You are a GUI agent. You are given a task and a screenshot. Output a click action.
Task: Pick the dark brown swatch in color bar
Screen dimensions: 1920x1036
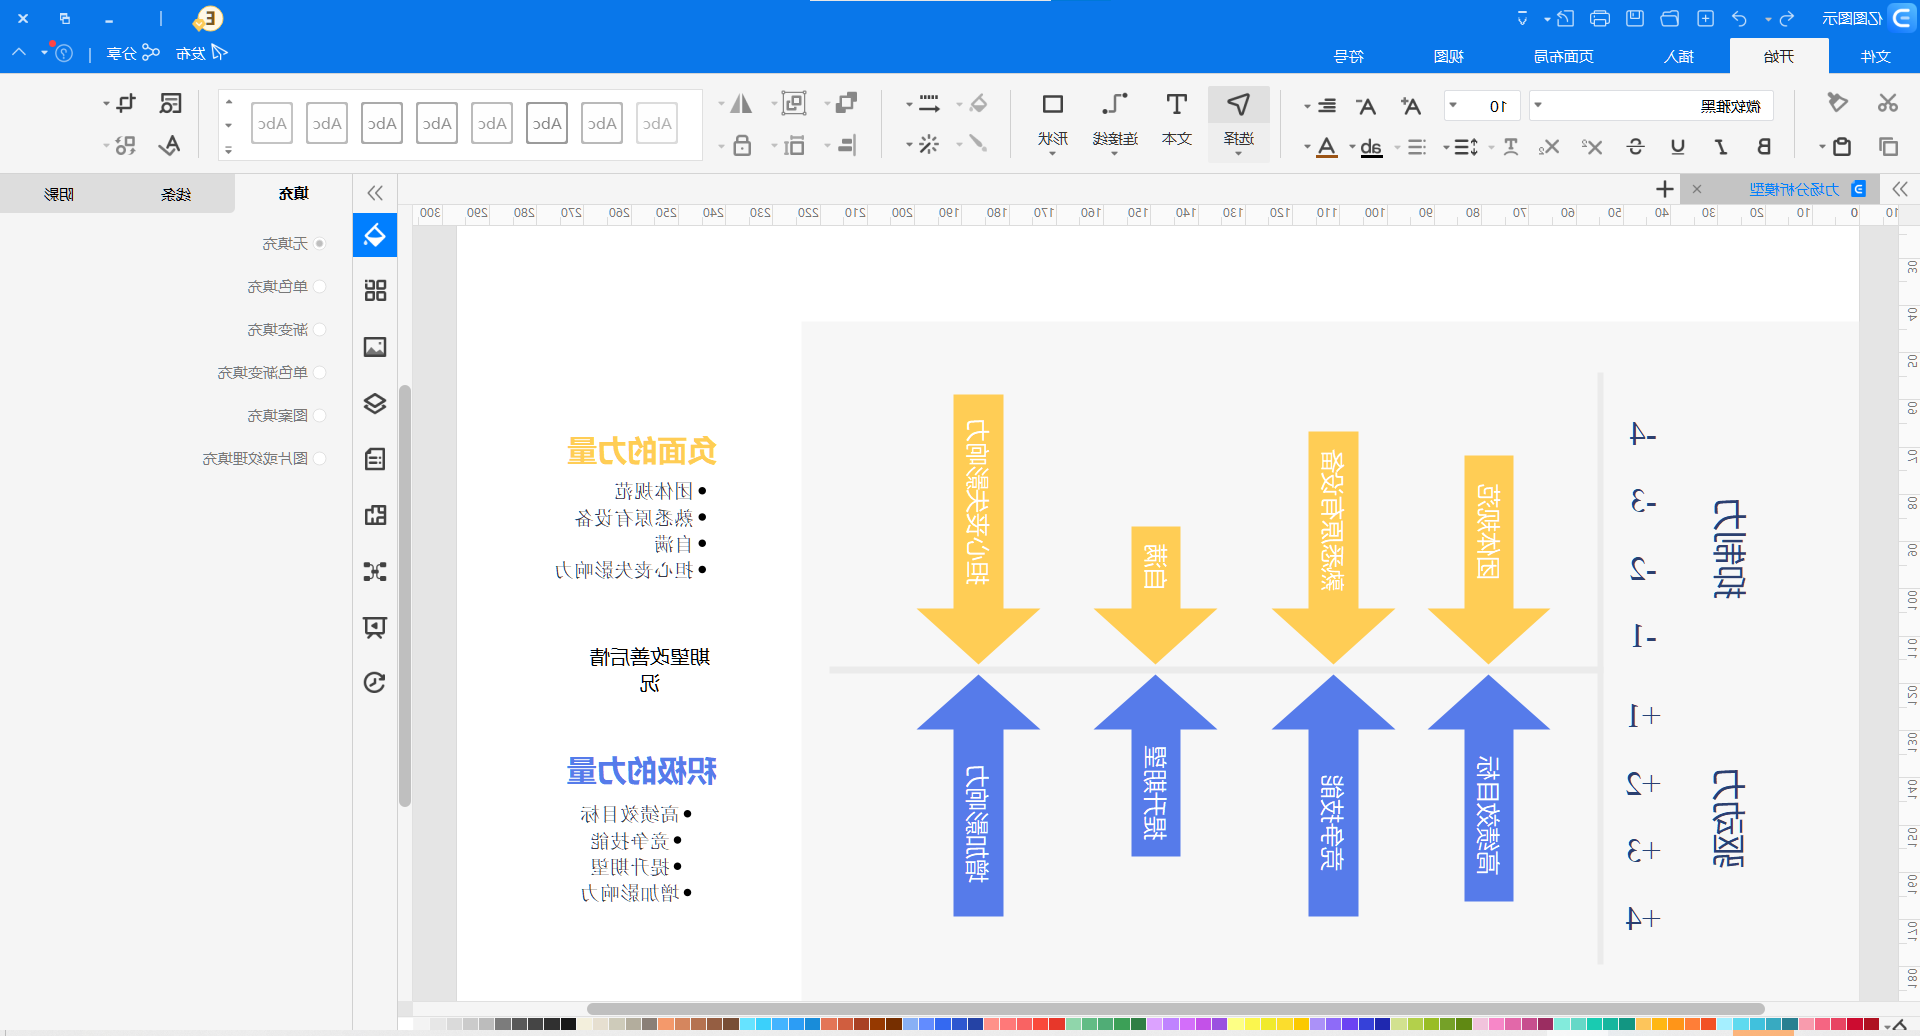(893, 1024)
